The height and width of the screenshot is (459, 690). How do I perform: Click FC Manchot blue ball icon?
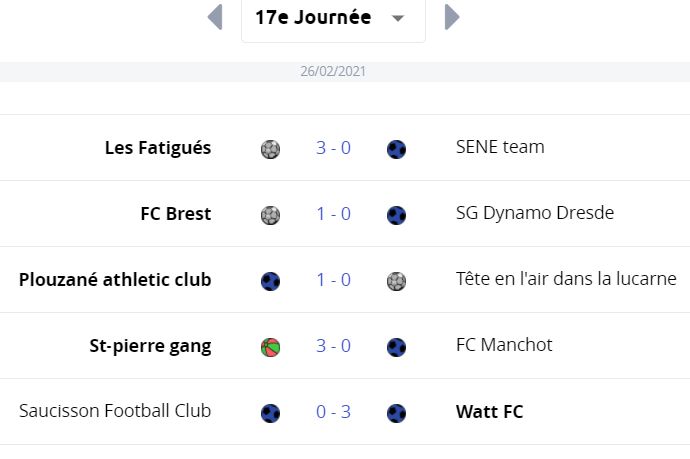click(396, 347)
